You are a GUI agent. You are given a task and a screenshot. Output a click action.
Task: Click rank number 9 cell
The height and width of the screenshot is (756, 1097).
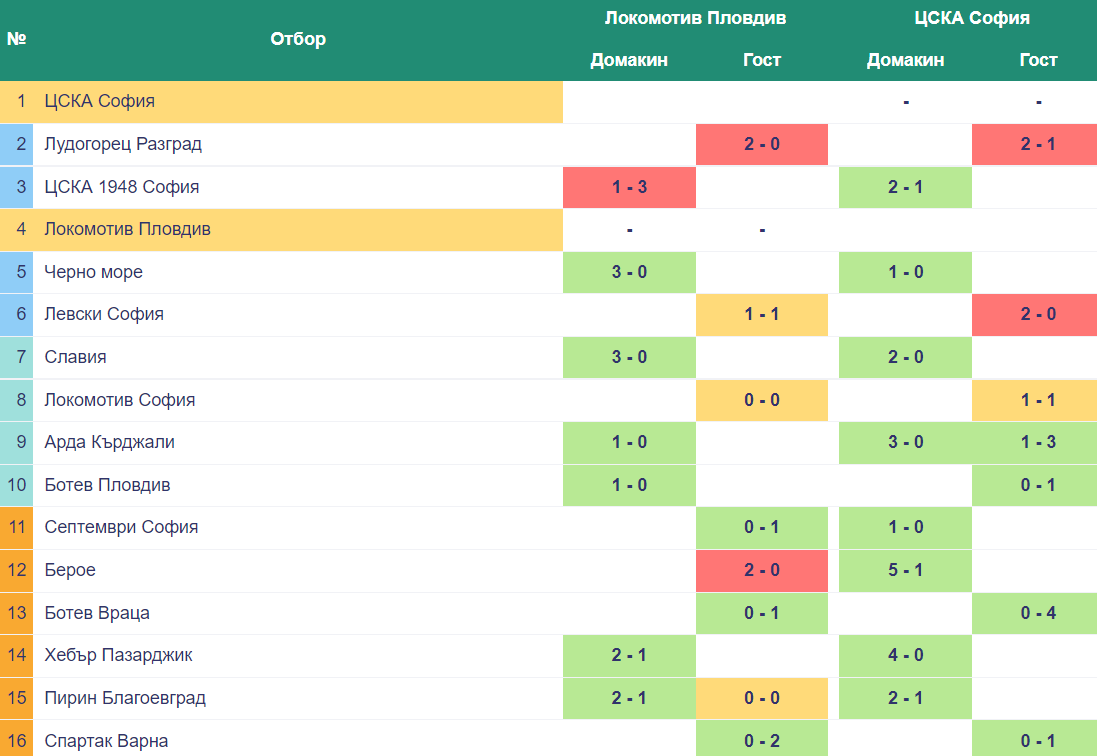(x=16, y=443)
